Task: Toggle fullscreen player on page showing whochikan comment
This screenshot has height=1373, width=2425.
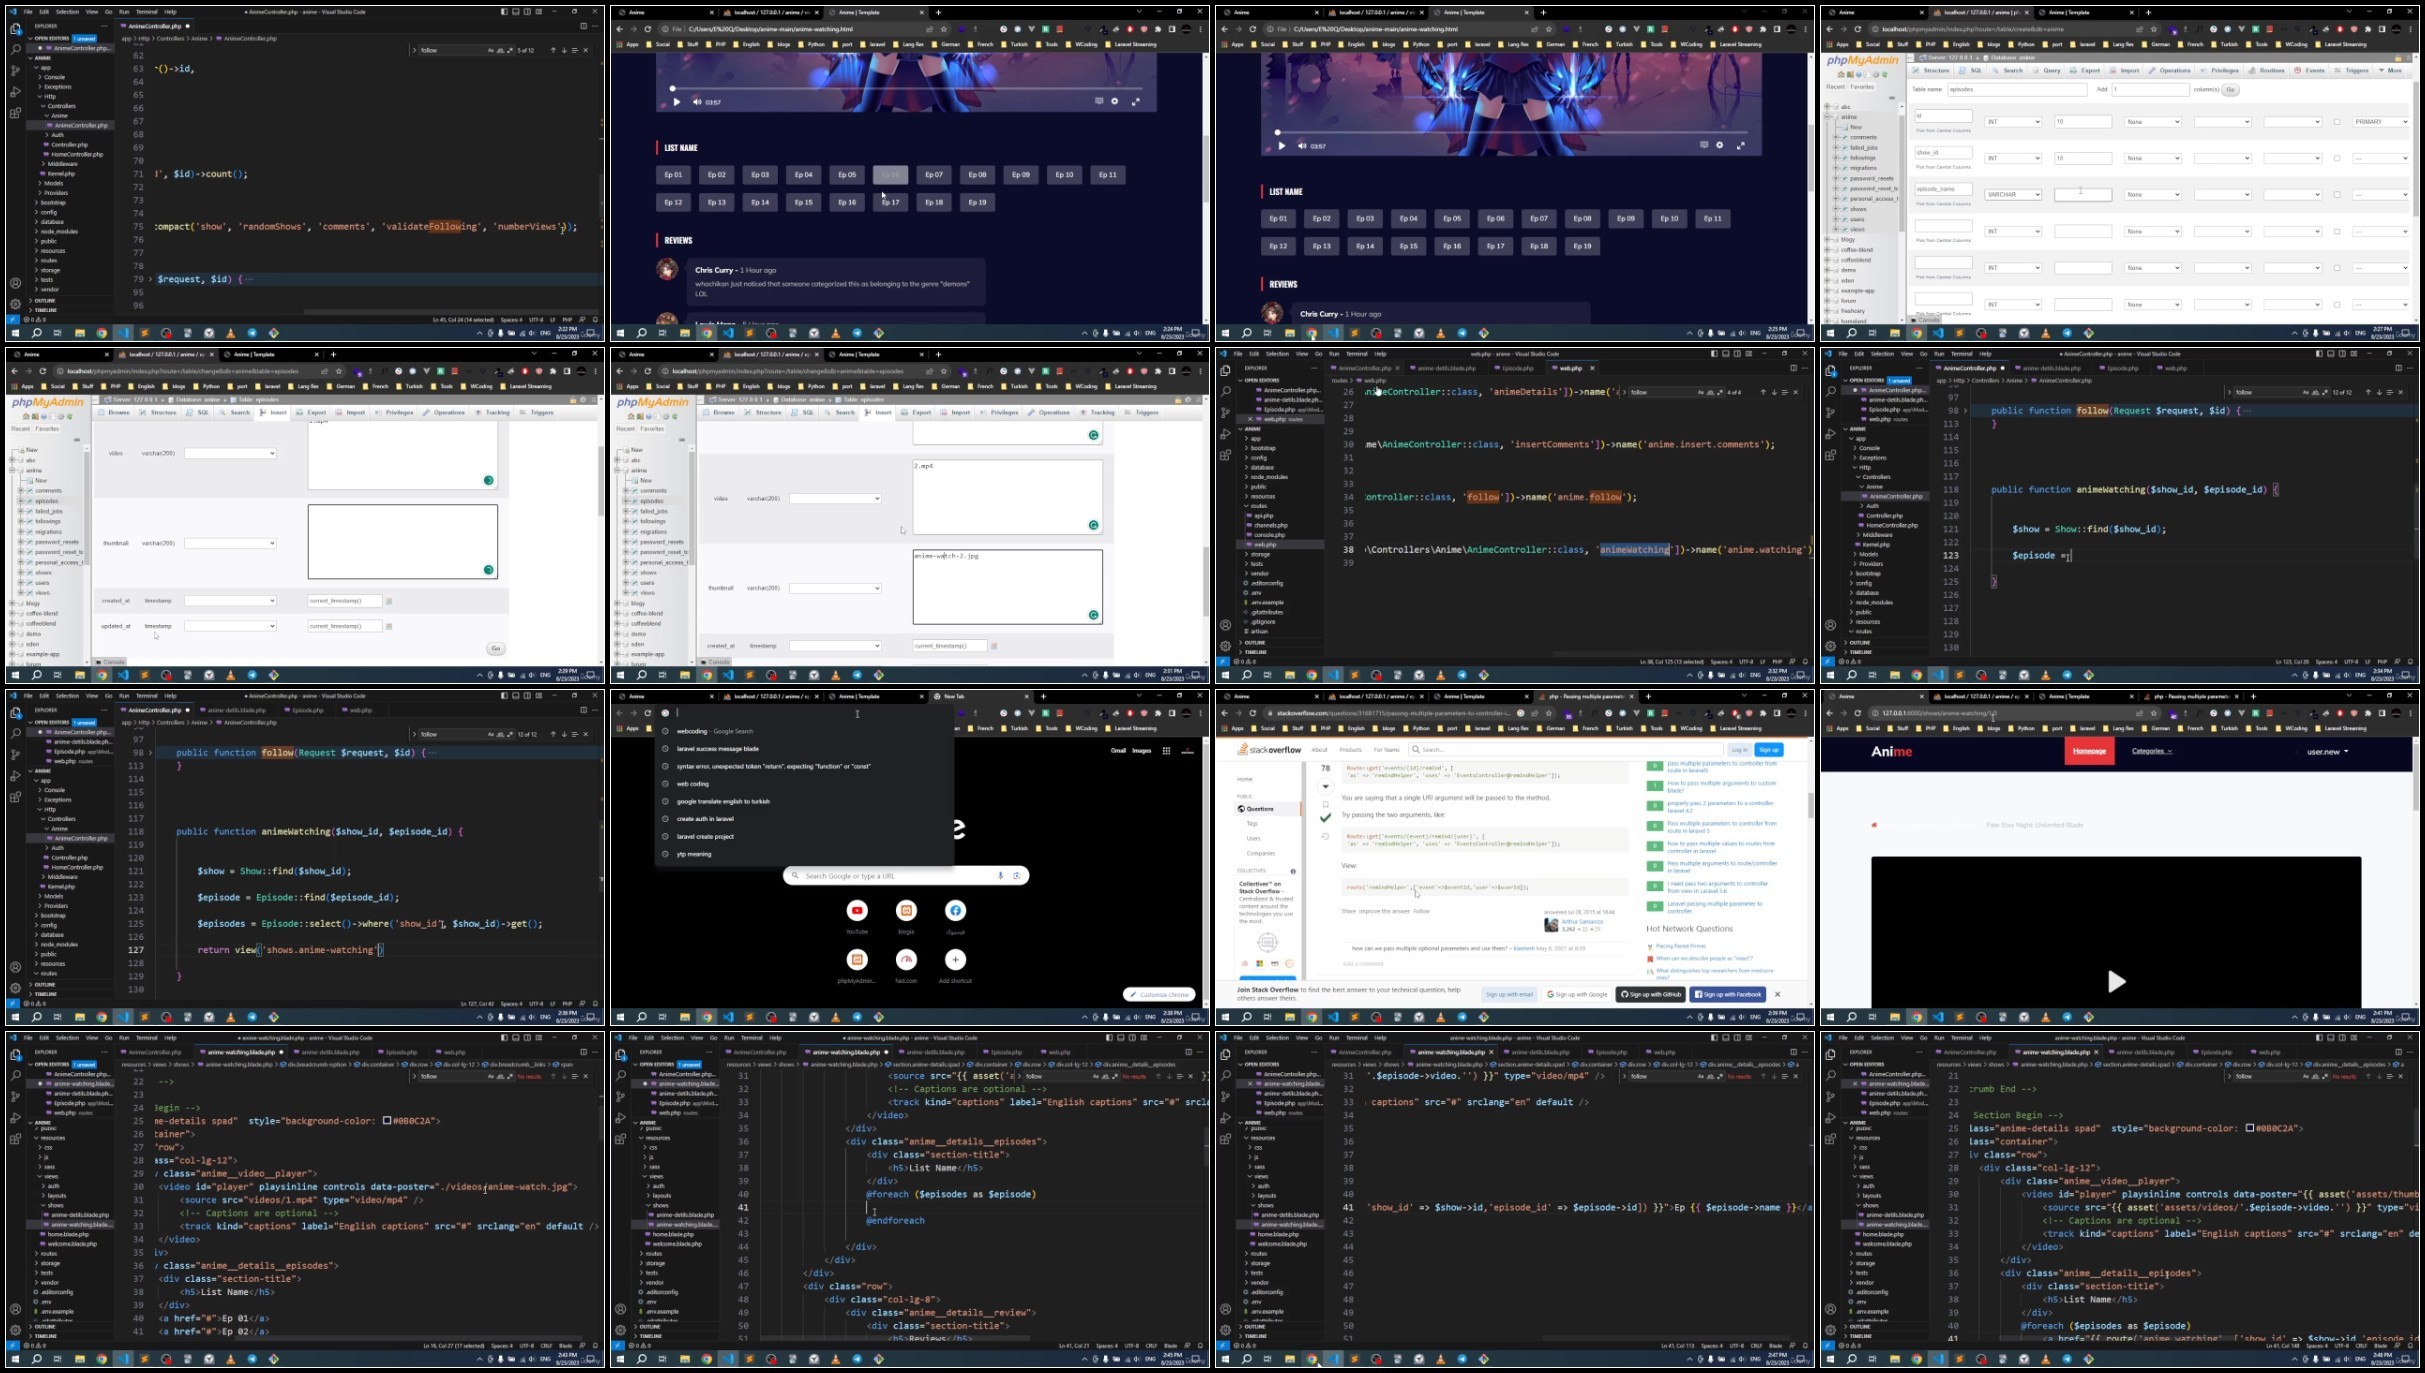Action: coord(1135,102)
